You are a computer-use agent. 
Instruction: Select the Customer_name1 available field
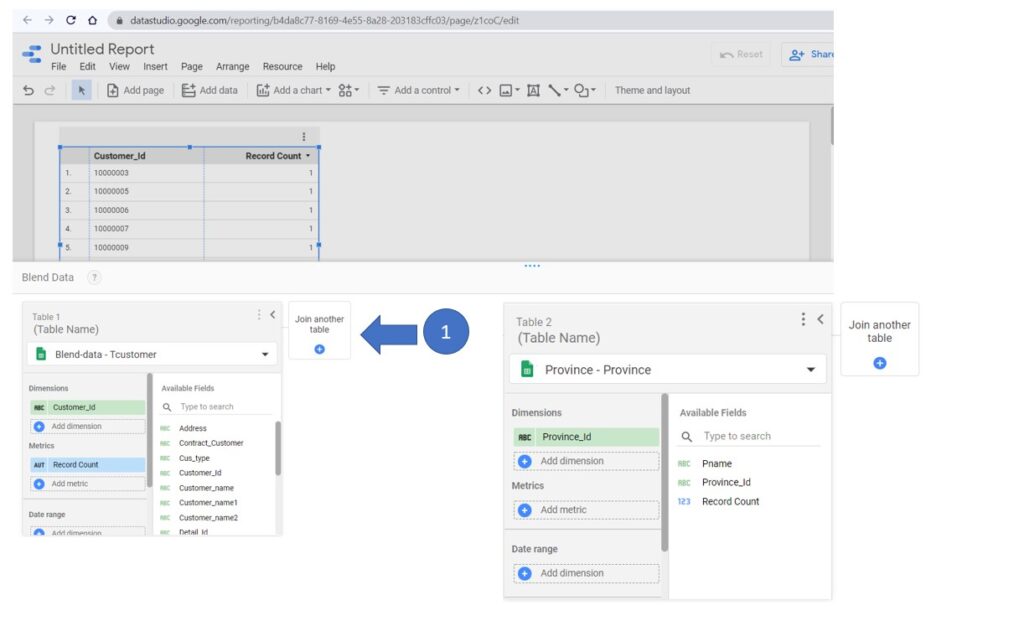click(208, 503)
